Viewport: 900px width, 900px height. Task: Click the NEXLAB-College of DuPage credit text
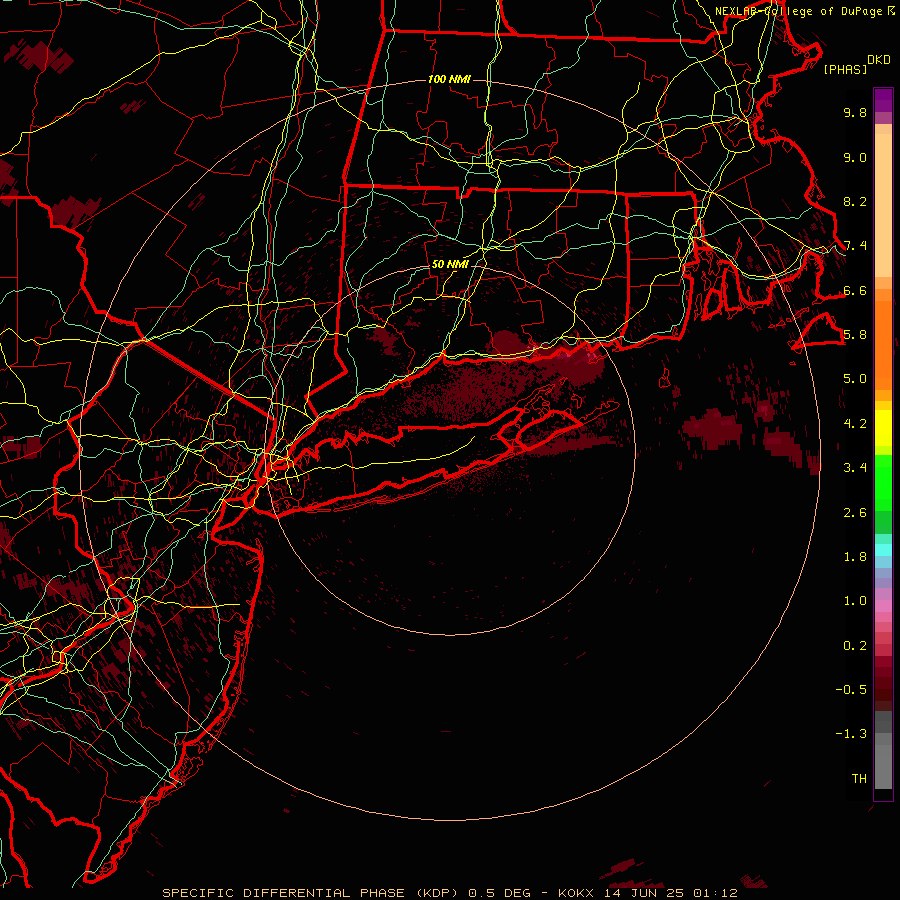pyautogui.click(x=800, y=11)
